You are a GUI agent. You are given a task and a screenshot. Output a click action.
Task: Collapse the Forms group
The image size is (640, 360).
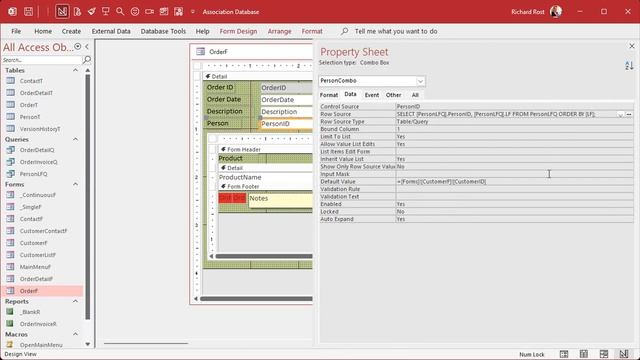pyautogui.click(x=75, y=184)
